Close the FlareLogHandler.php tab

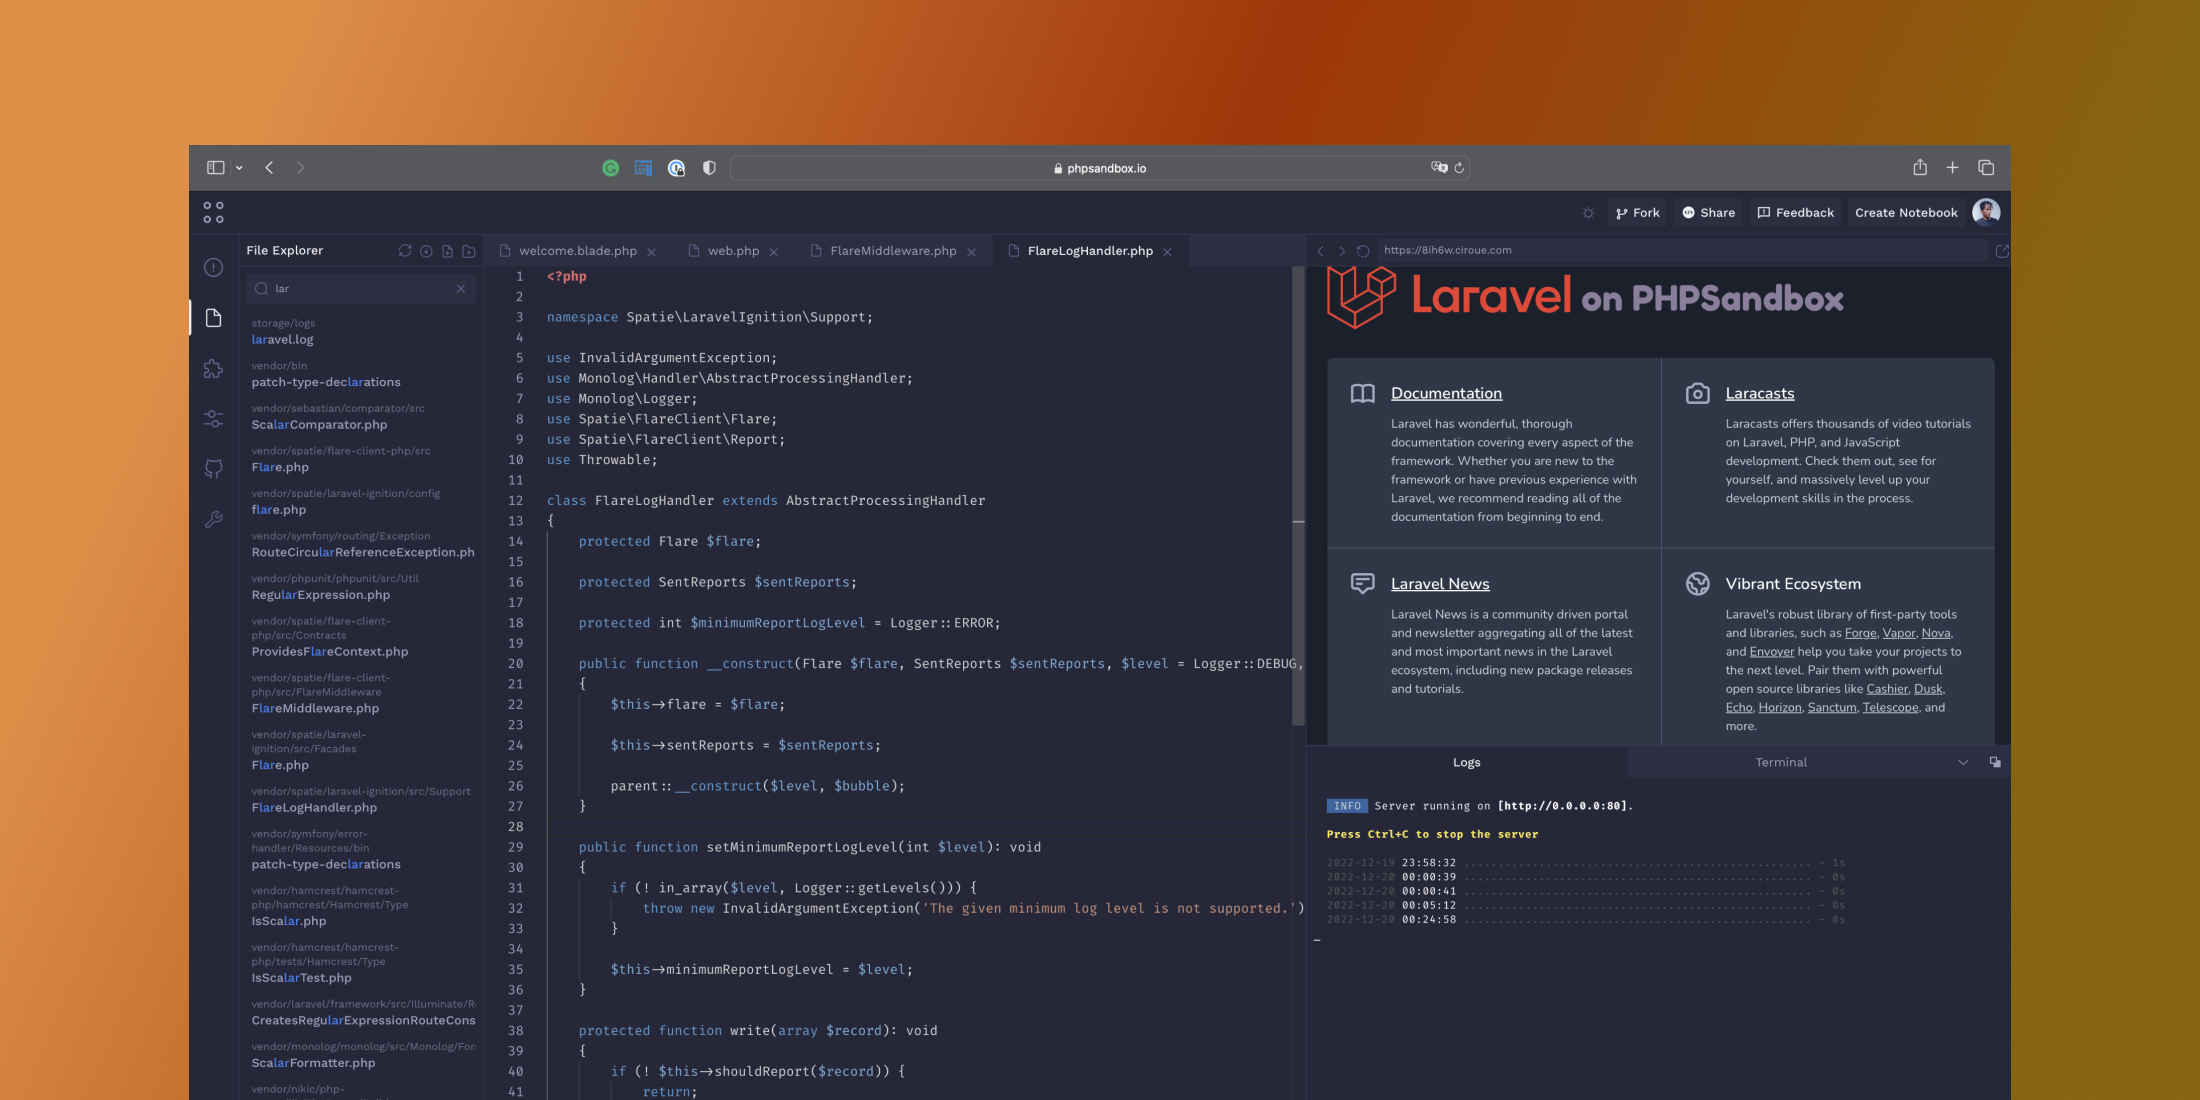tap(1167, 252)
